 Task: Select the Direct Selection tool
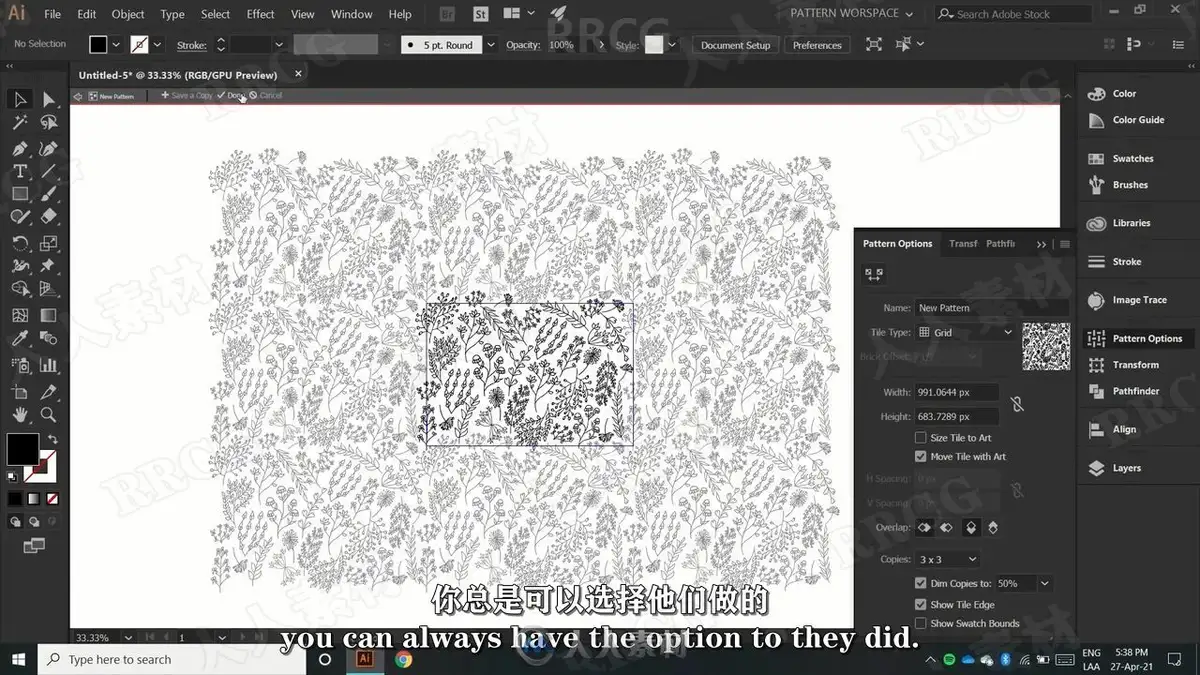click(49, 99)
